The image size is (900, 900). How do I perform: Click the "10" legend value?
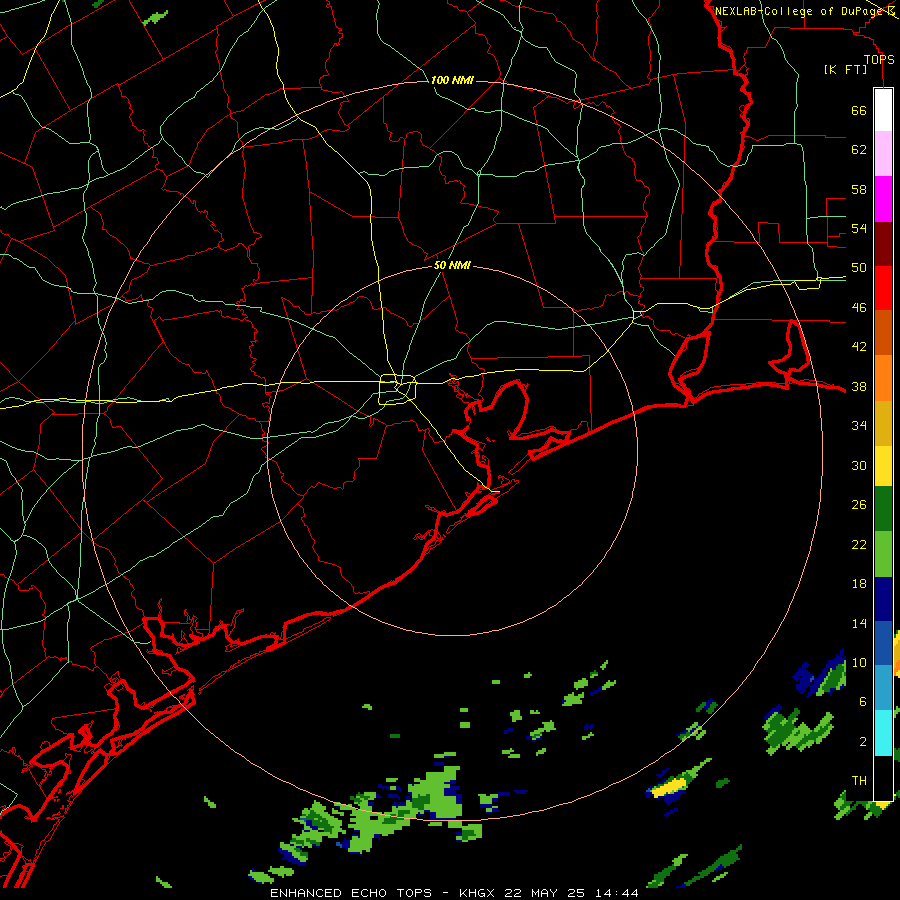859,663
